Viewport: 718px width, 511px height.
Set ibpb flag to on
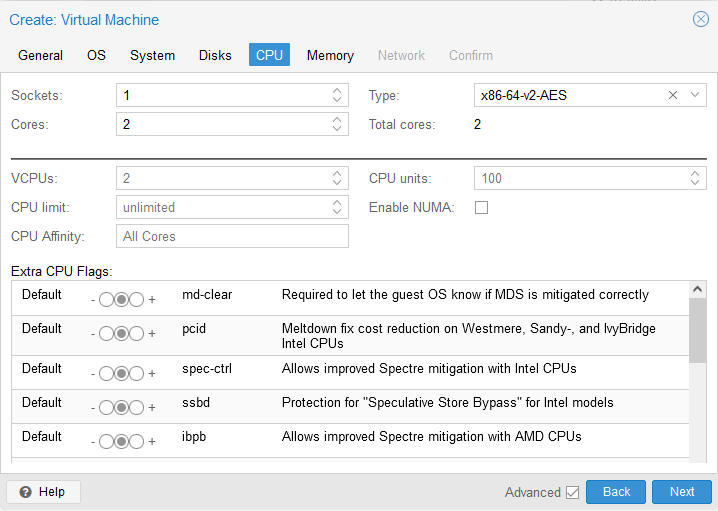136,441
